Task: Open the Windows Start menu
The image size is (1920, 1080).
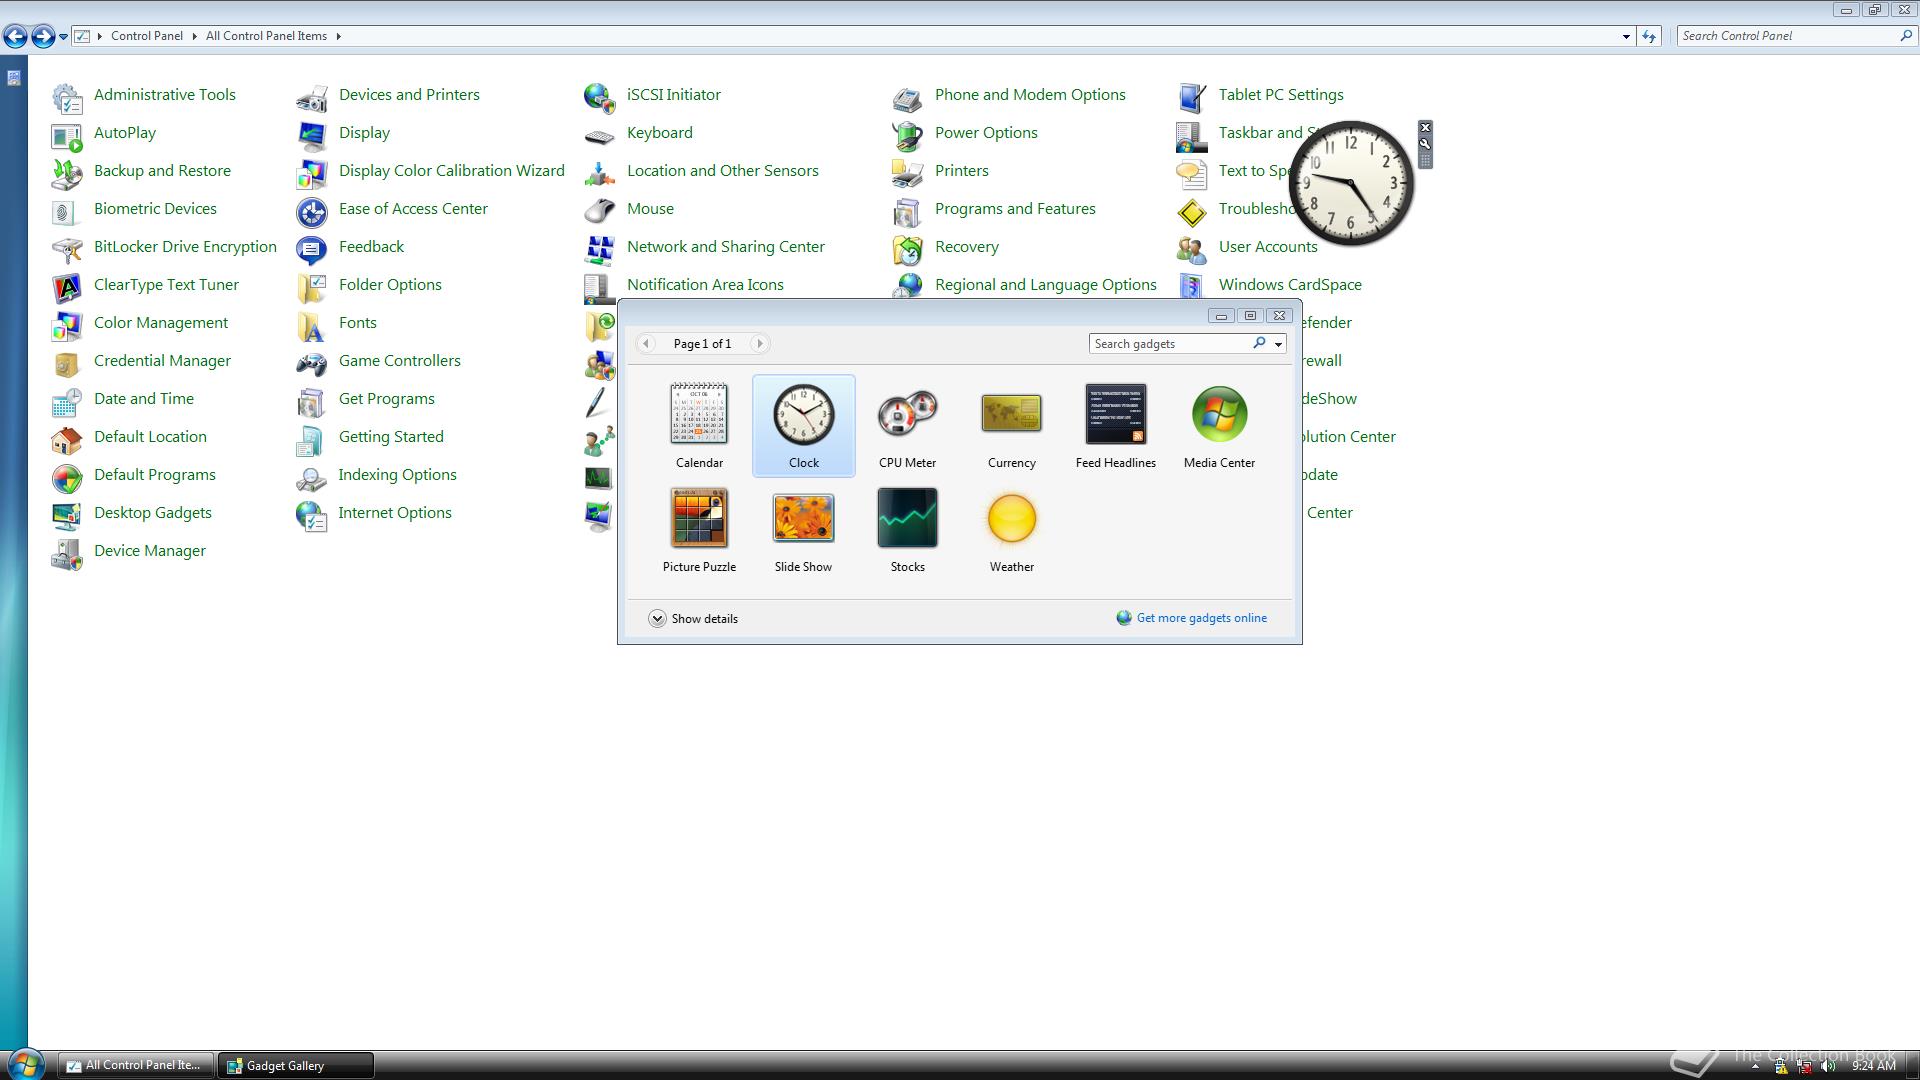Action: [25, 1065]
